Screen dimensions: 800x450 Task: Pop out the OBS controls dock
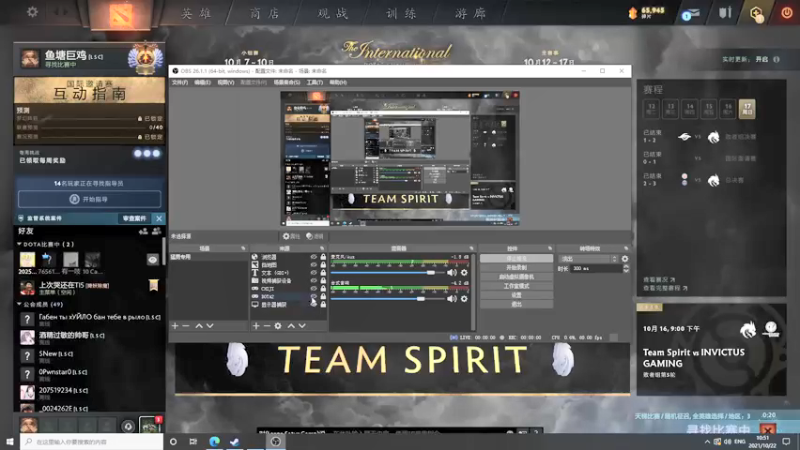pos(549,248)
